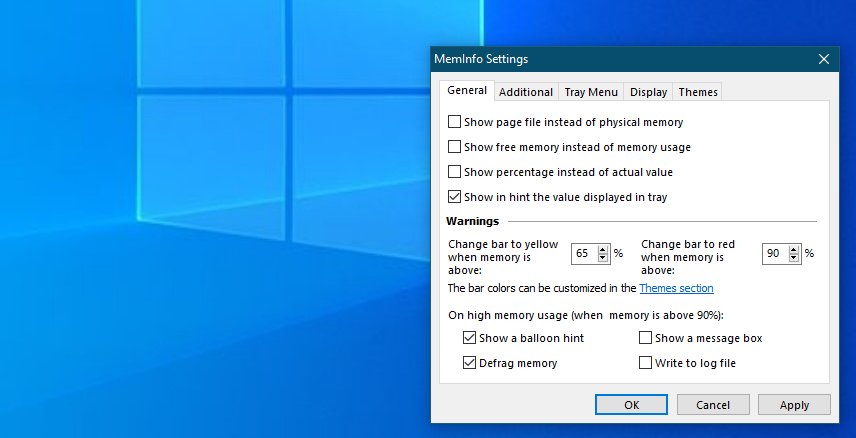Click the yellow threshold value field showing 65
The height and width of the screenshot is (438, 856).
583,254
